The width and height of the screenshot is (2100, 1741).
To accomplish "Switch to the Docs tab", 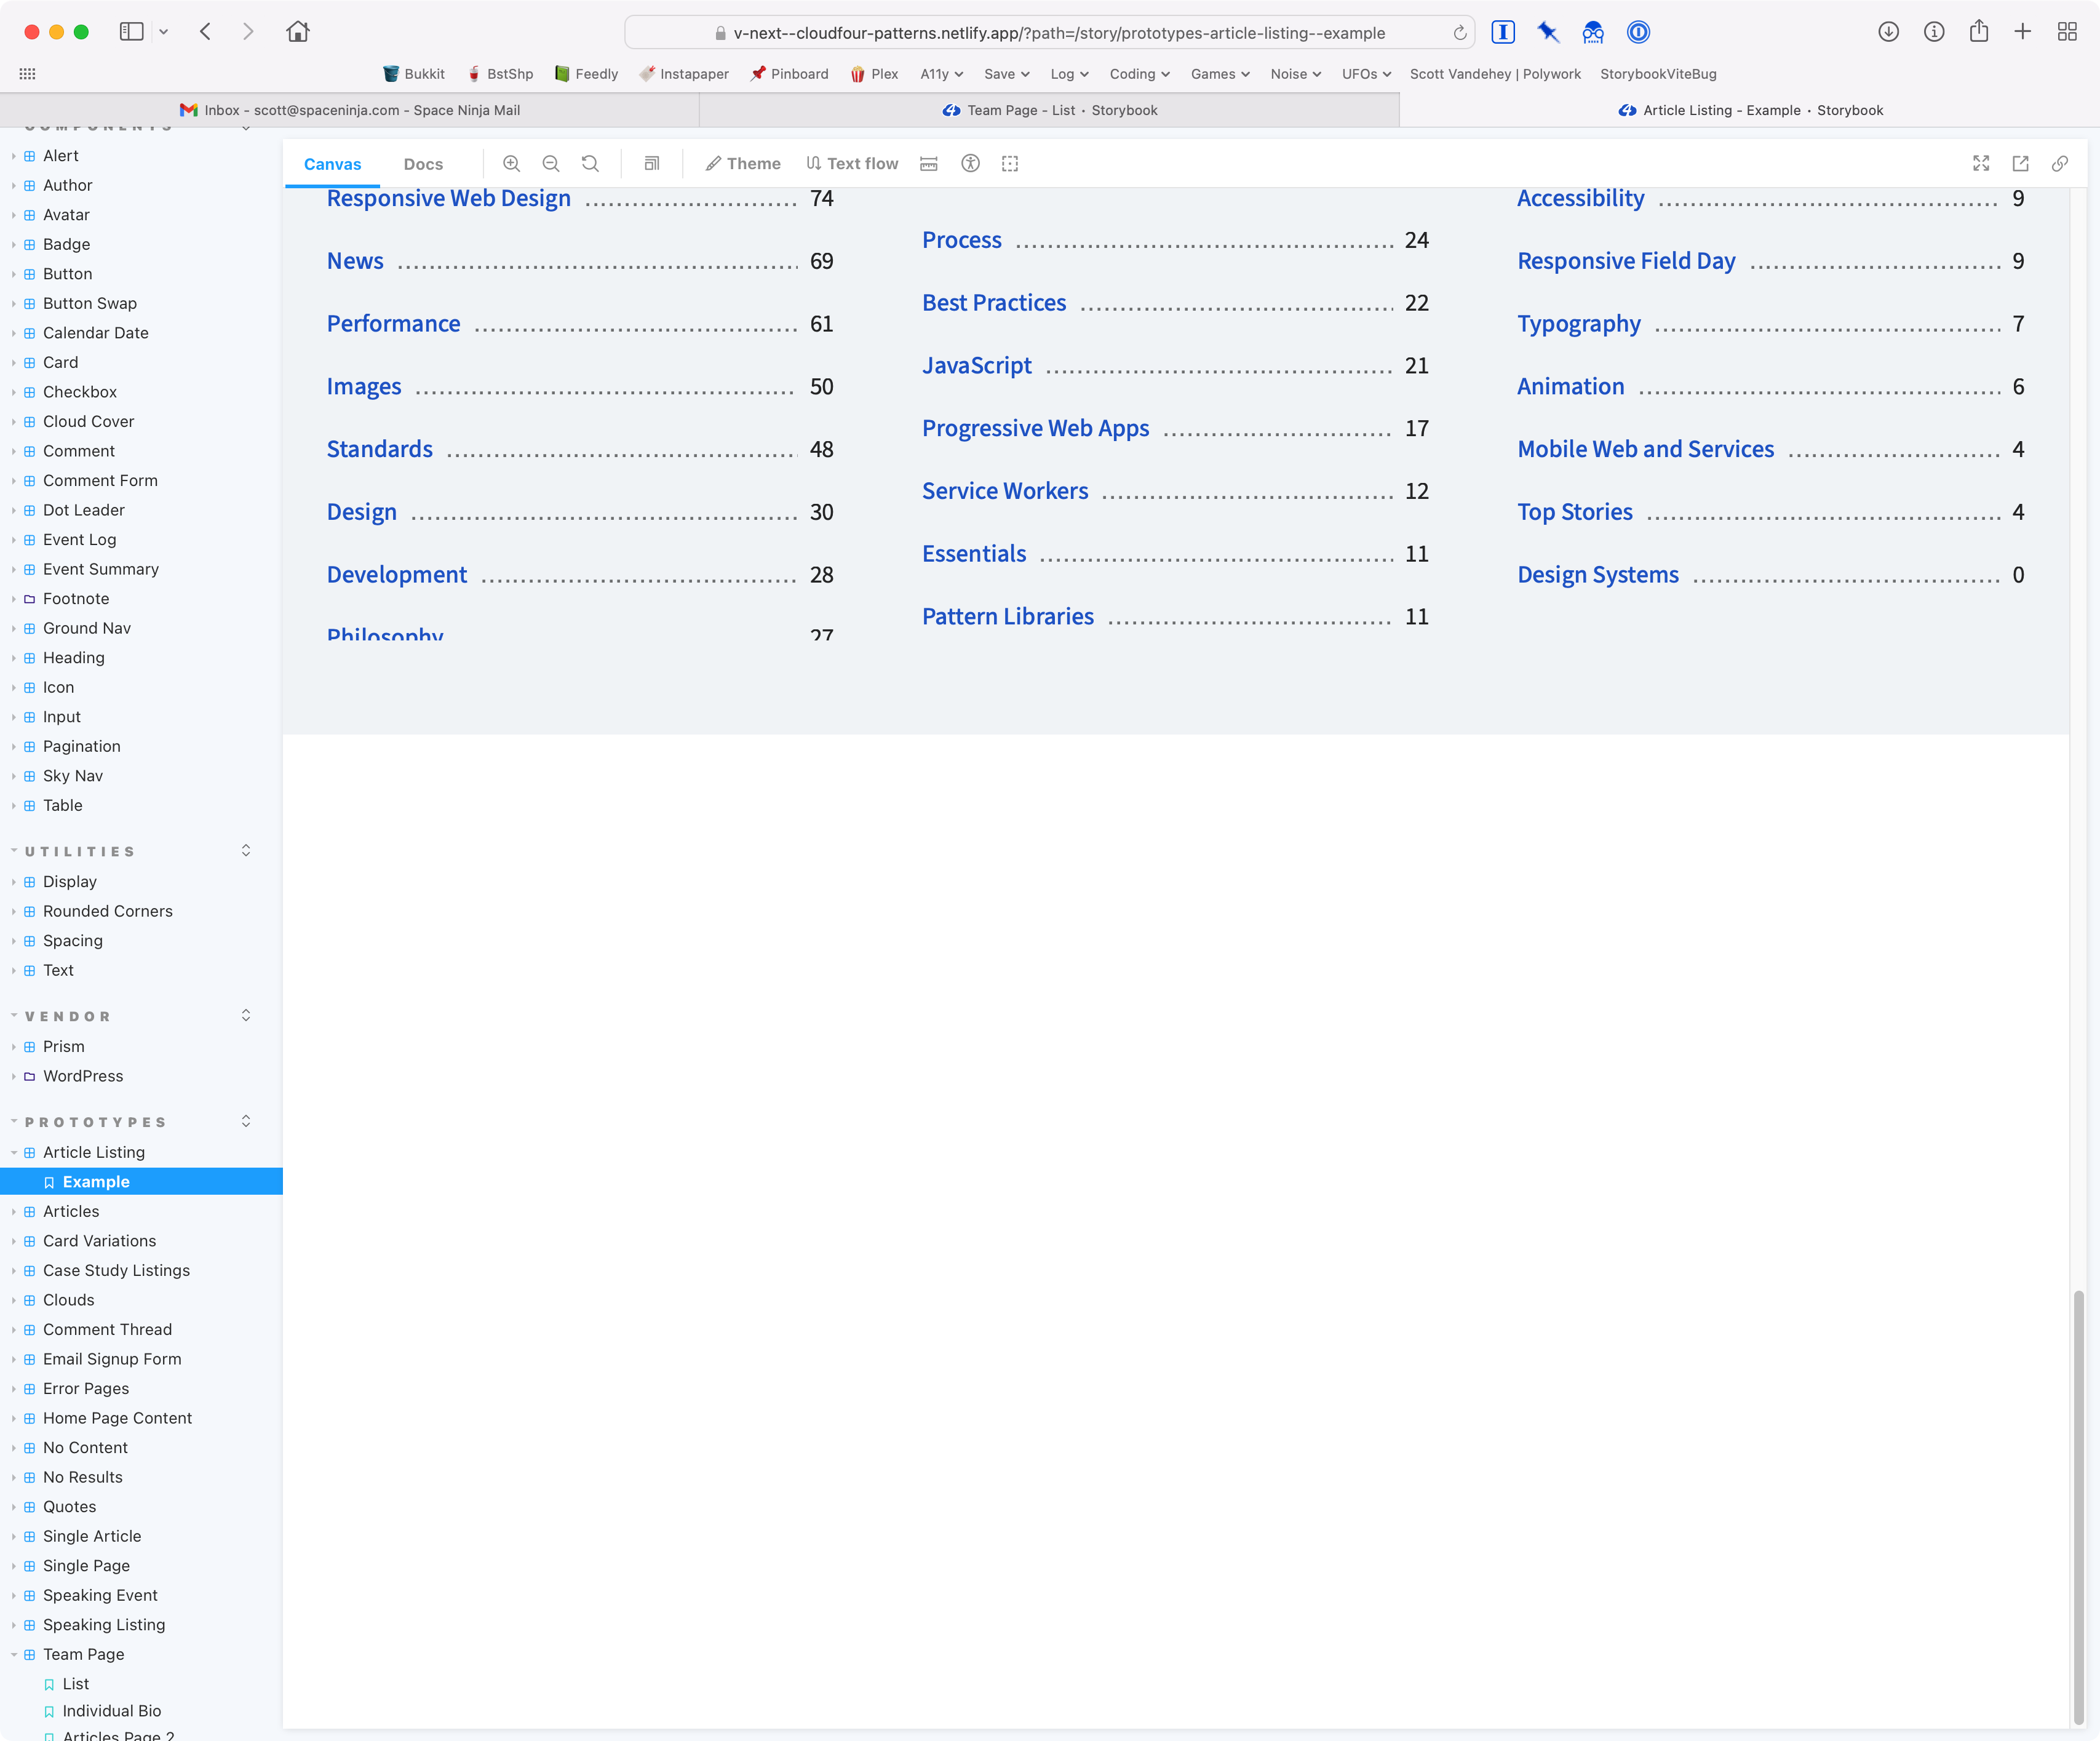I will [x=423, y=164].
